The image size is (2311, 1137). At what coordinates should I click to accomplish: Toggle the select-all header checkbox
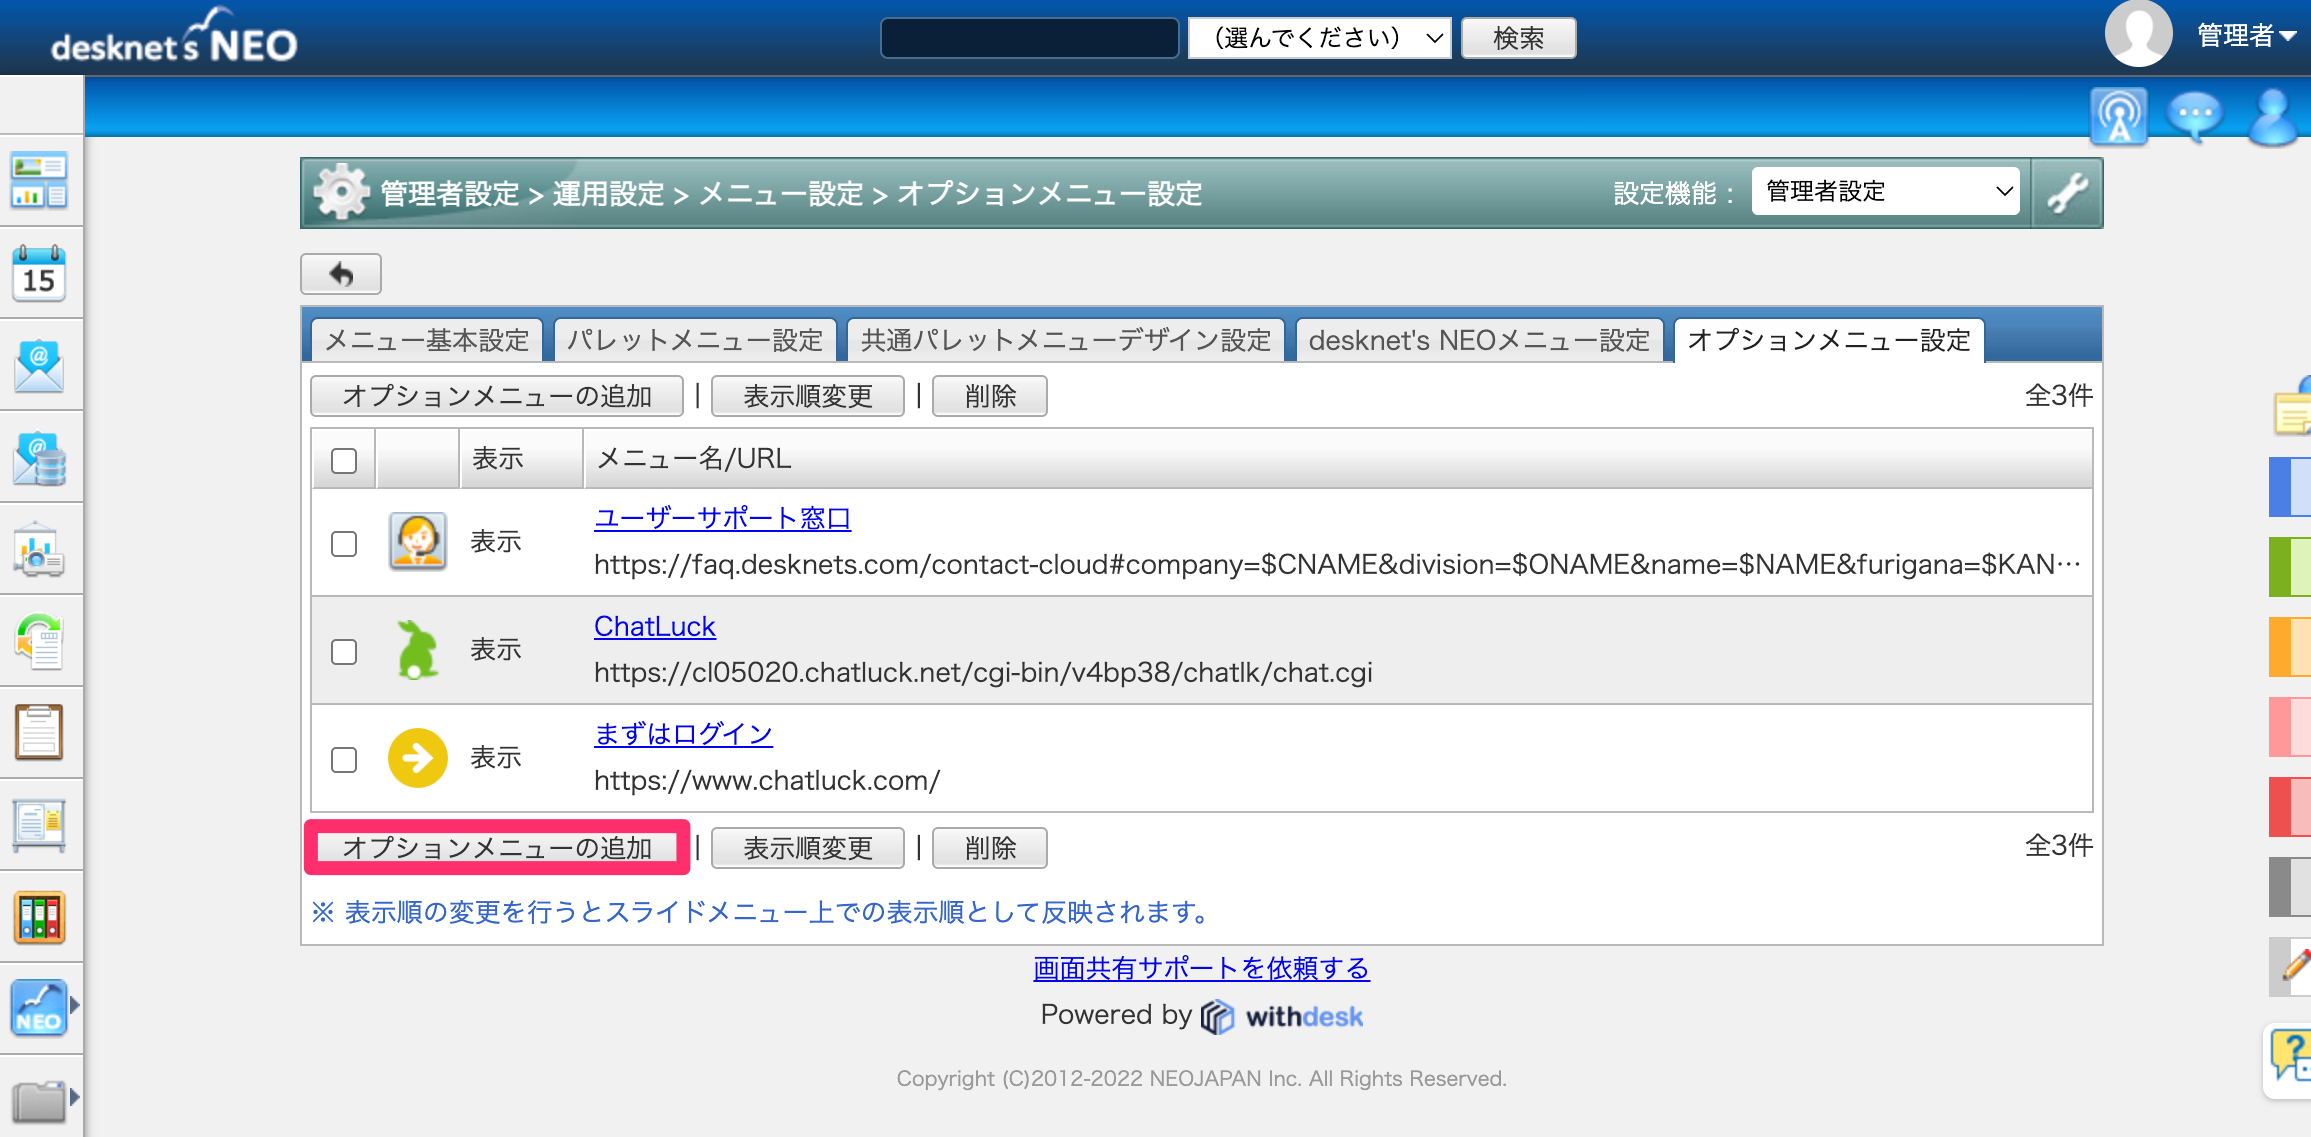point(344,460)
